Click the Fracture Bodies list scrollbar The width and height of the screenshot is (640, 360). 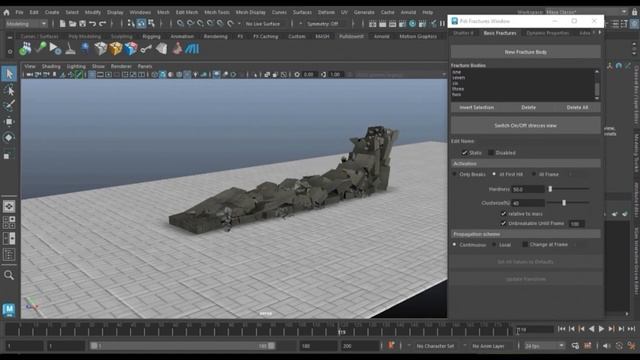(x=597, y=84)
